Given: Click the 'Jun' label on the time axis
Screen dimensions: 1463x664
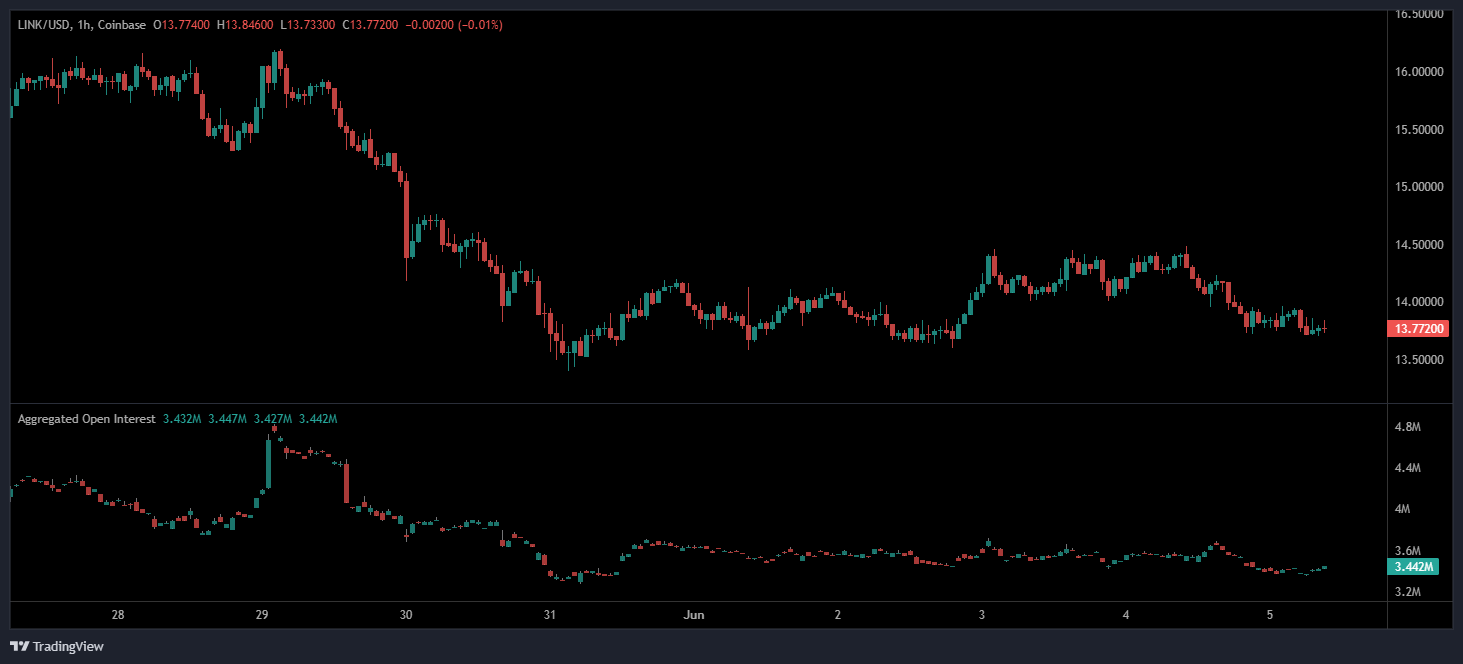Looking at the screenshot, I should click(x=693, y=615).
